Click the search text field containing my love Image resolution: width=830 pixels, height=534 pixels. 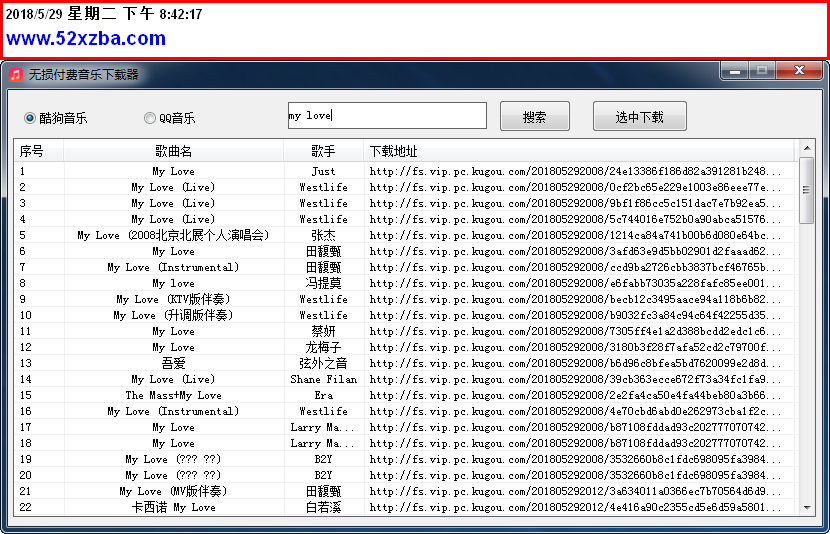387,116
